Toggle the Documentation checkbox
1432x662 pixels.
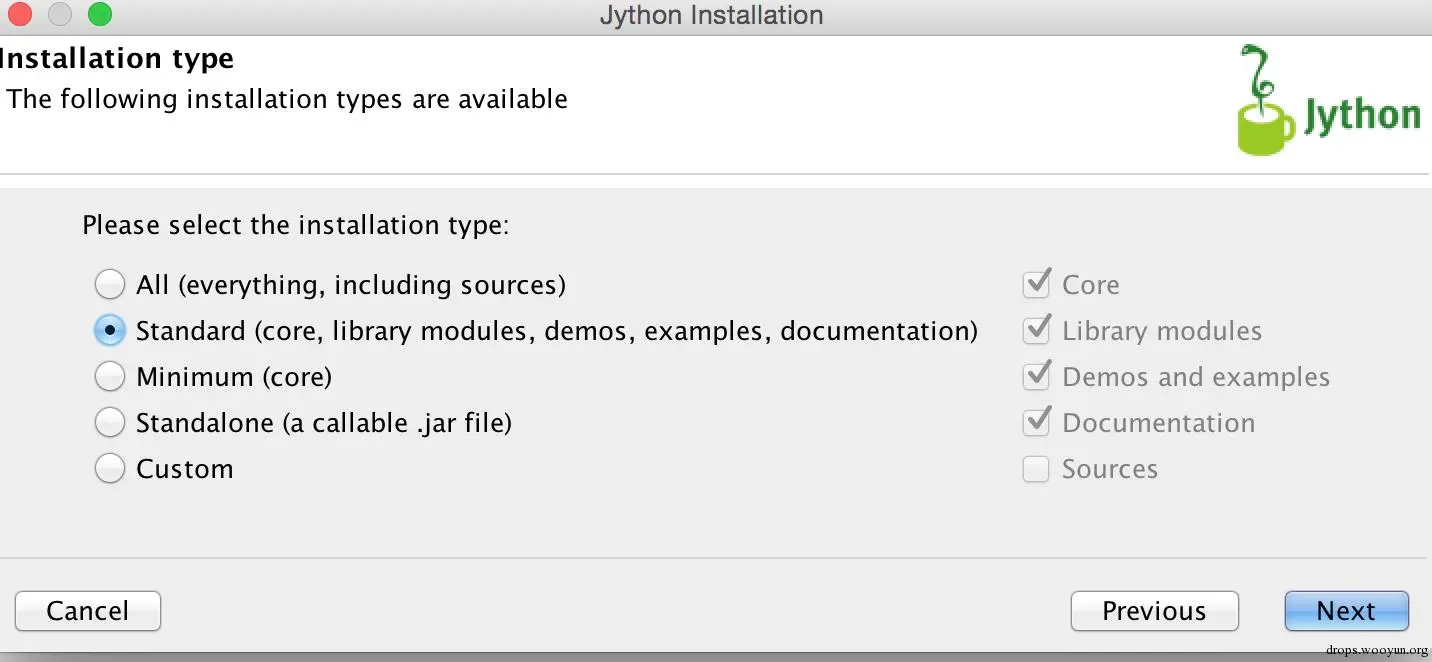pos(1036,423)
